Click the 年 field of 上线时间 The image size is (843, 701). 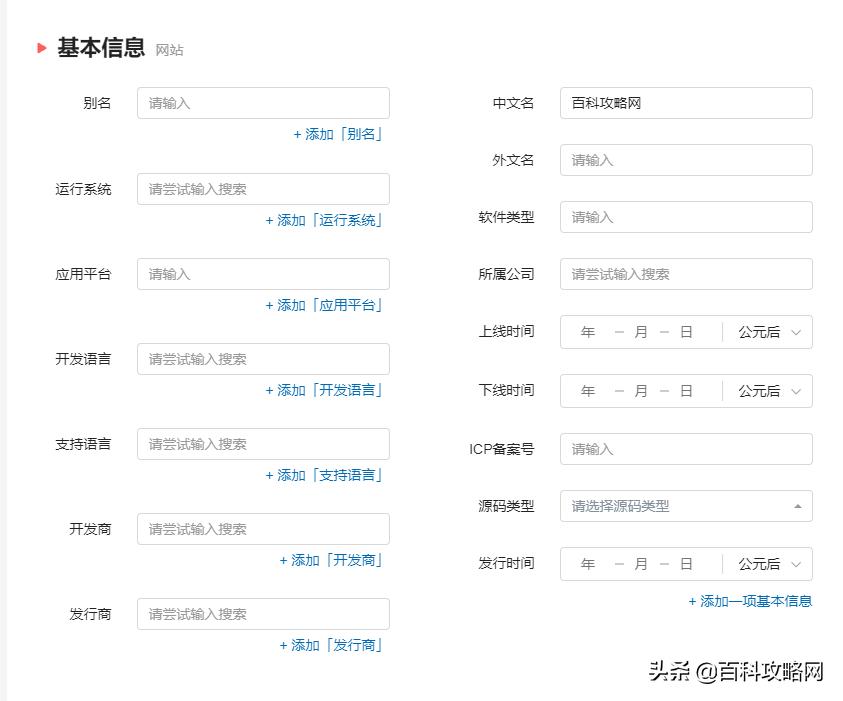(588, 331)
